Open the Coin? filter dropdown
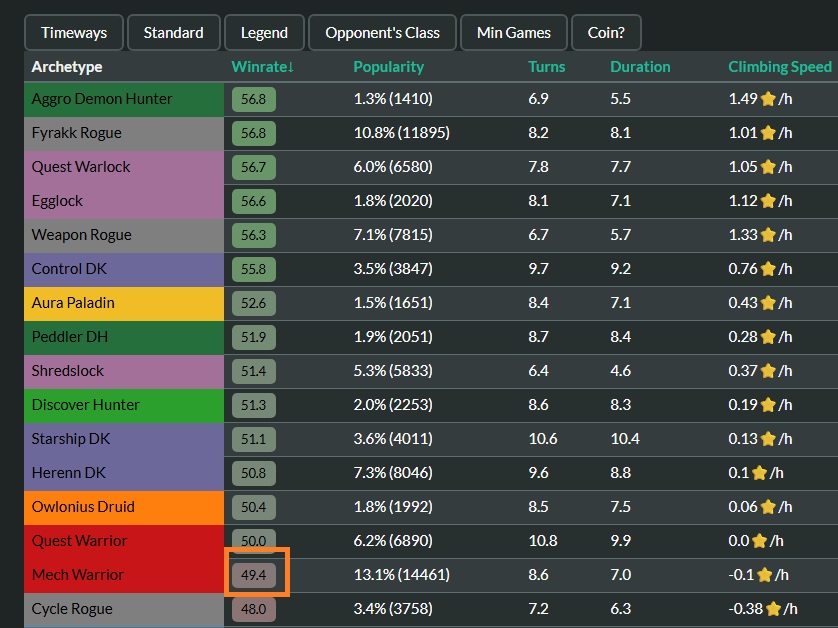 [606, 33]
